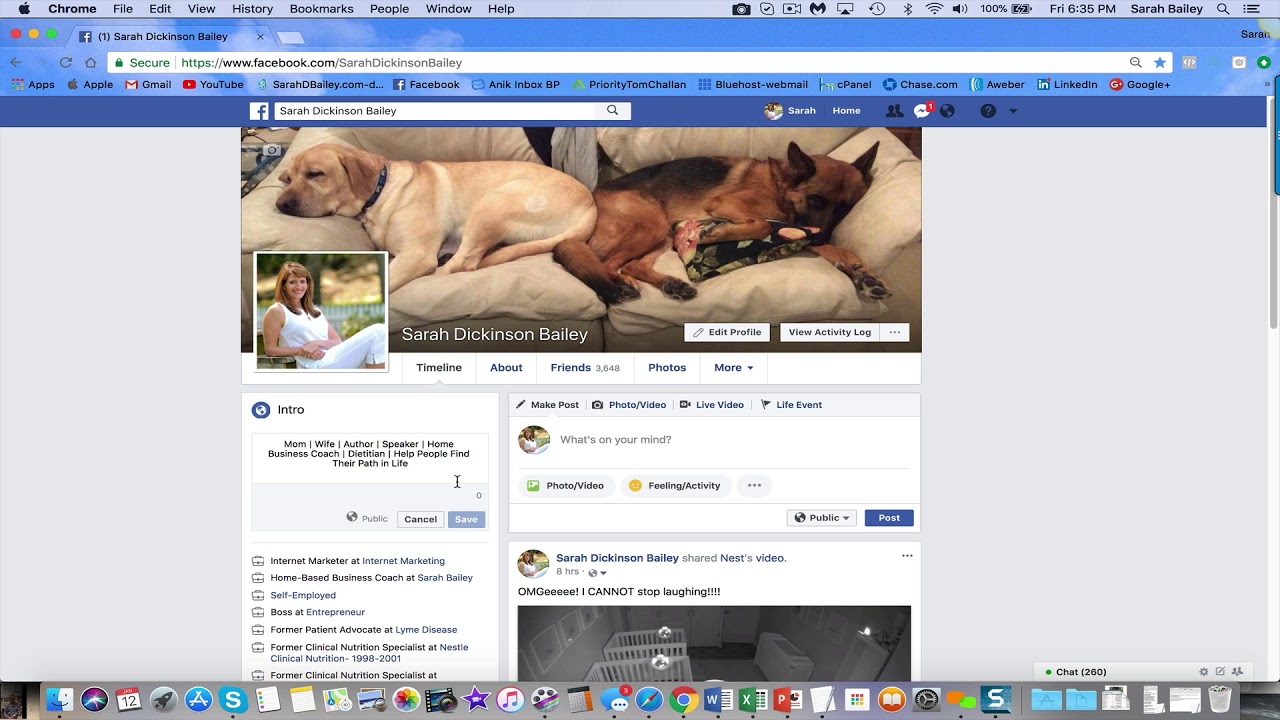Click the cover photo camera icon

[271, 151]
